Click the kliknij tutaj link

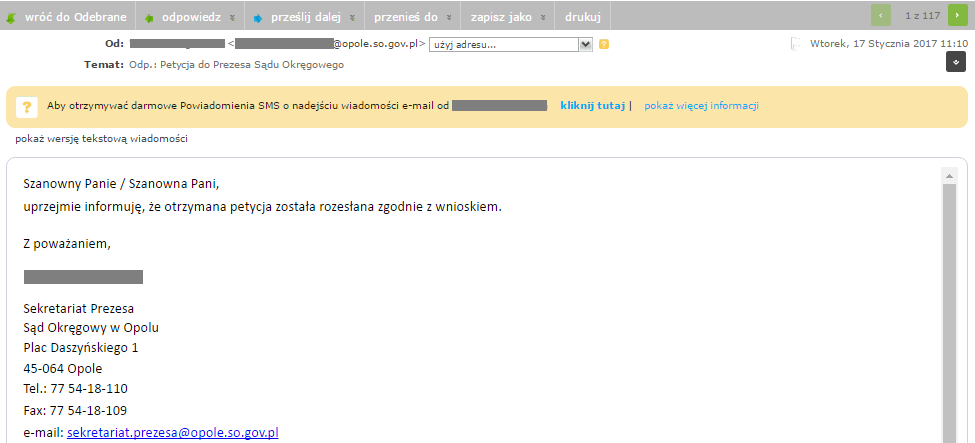point(593,106)
